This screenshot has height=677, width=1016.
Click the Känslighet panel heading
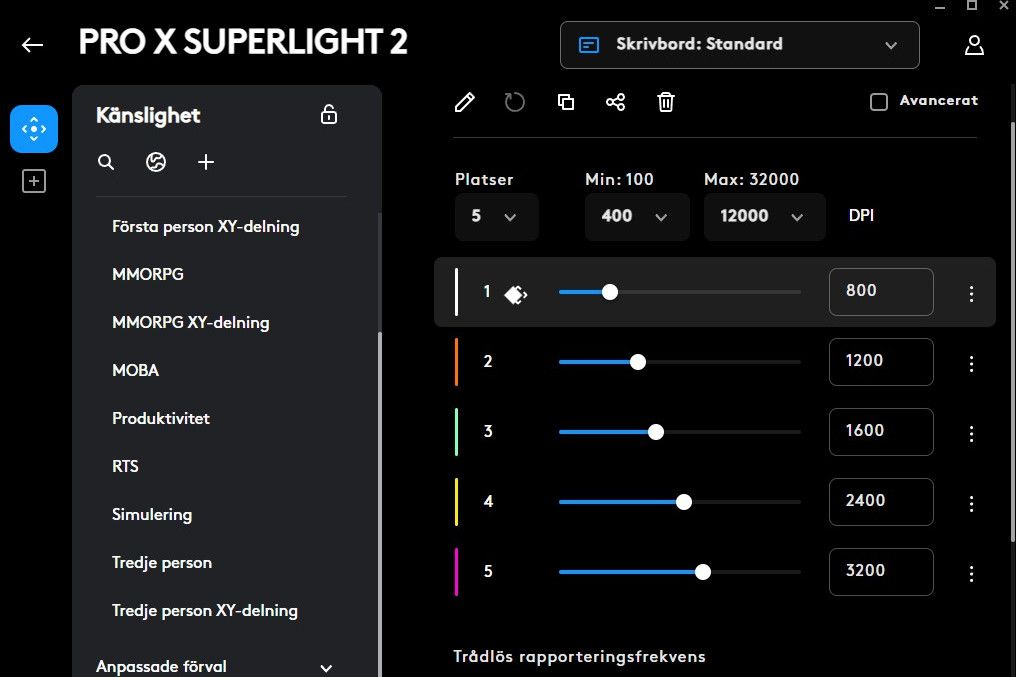tap(148, 115)
